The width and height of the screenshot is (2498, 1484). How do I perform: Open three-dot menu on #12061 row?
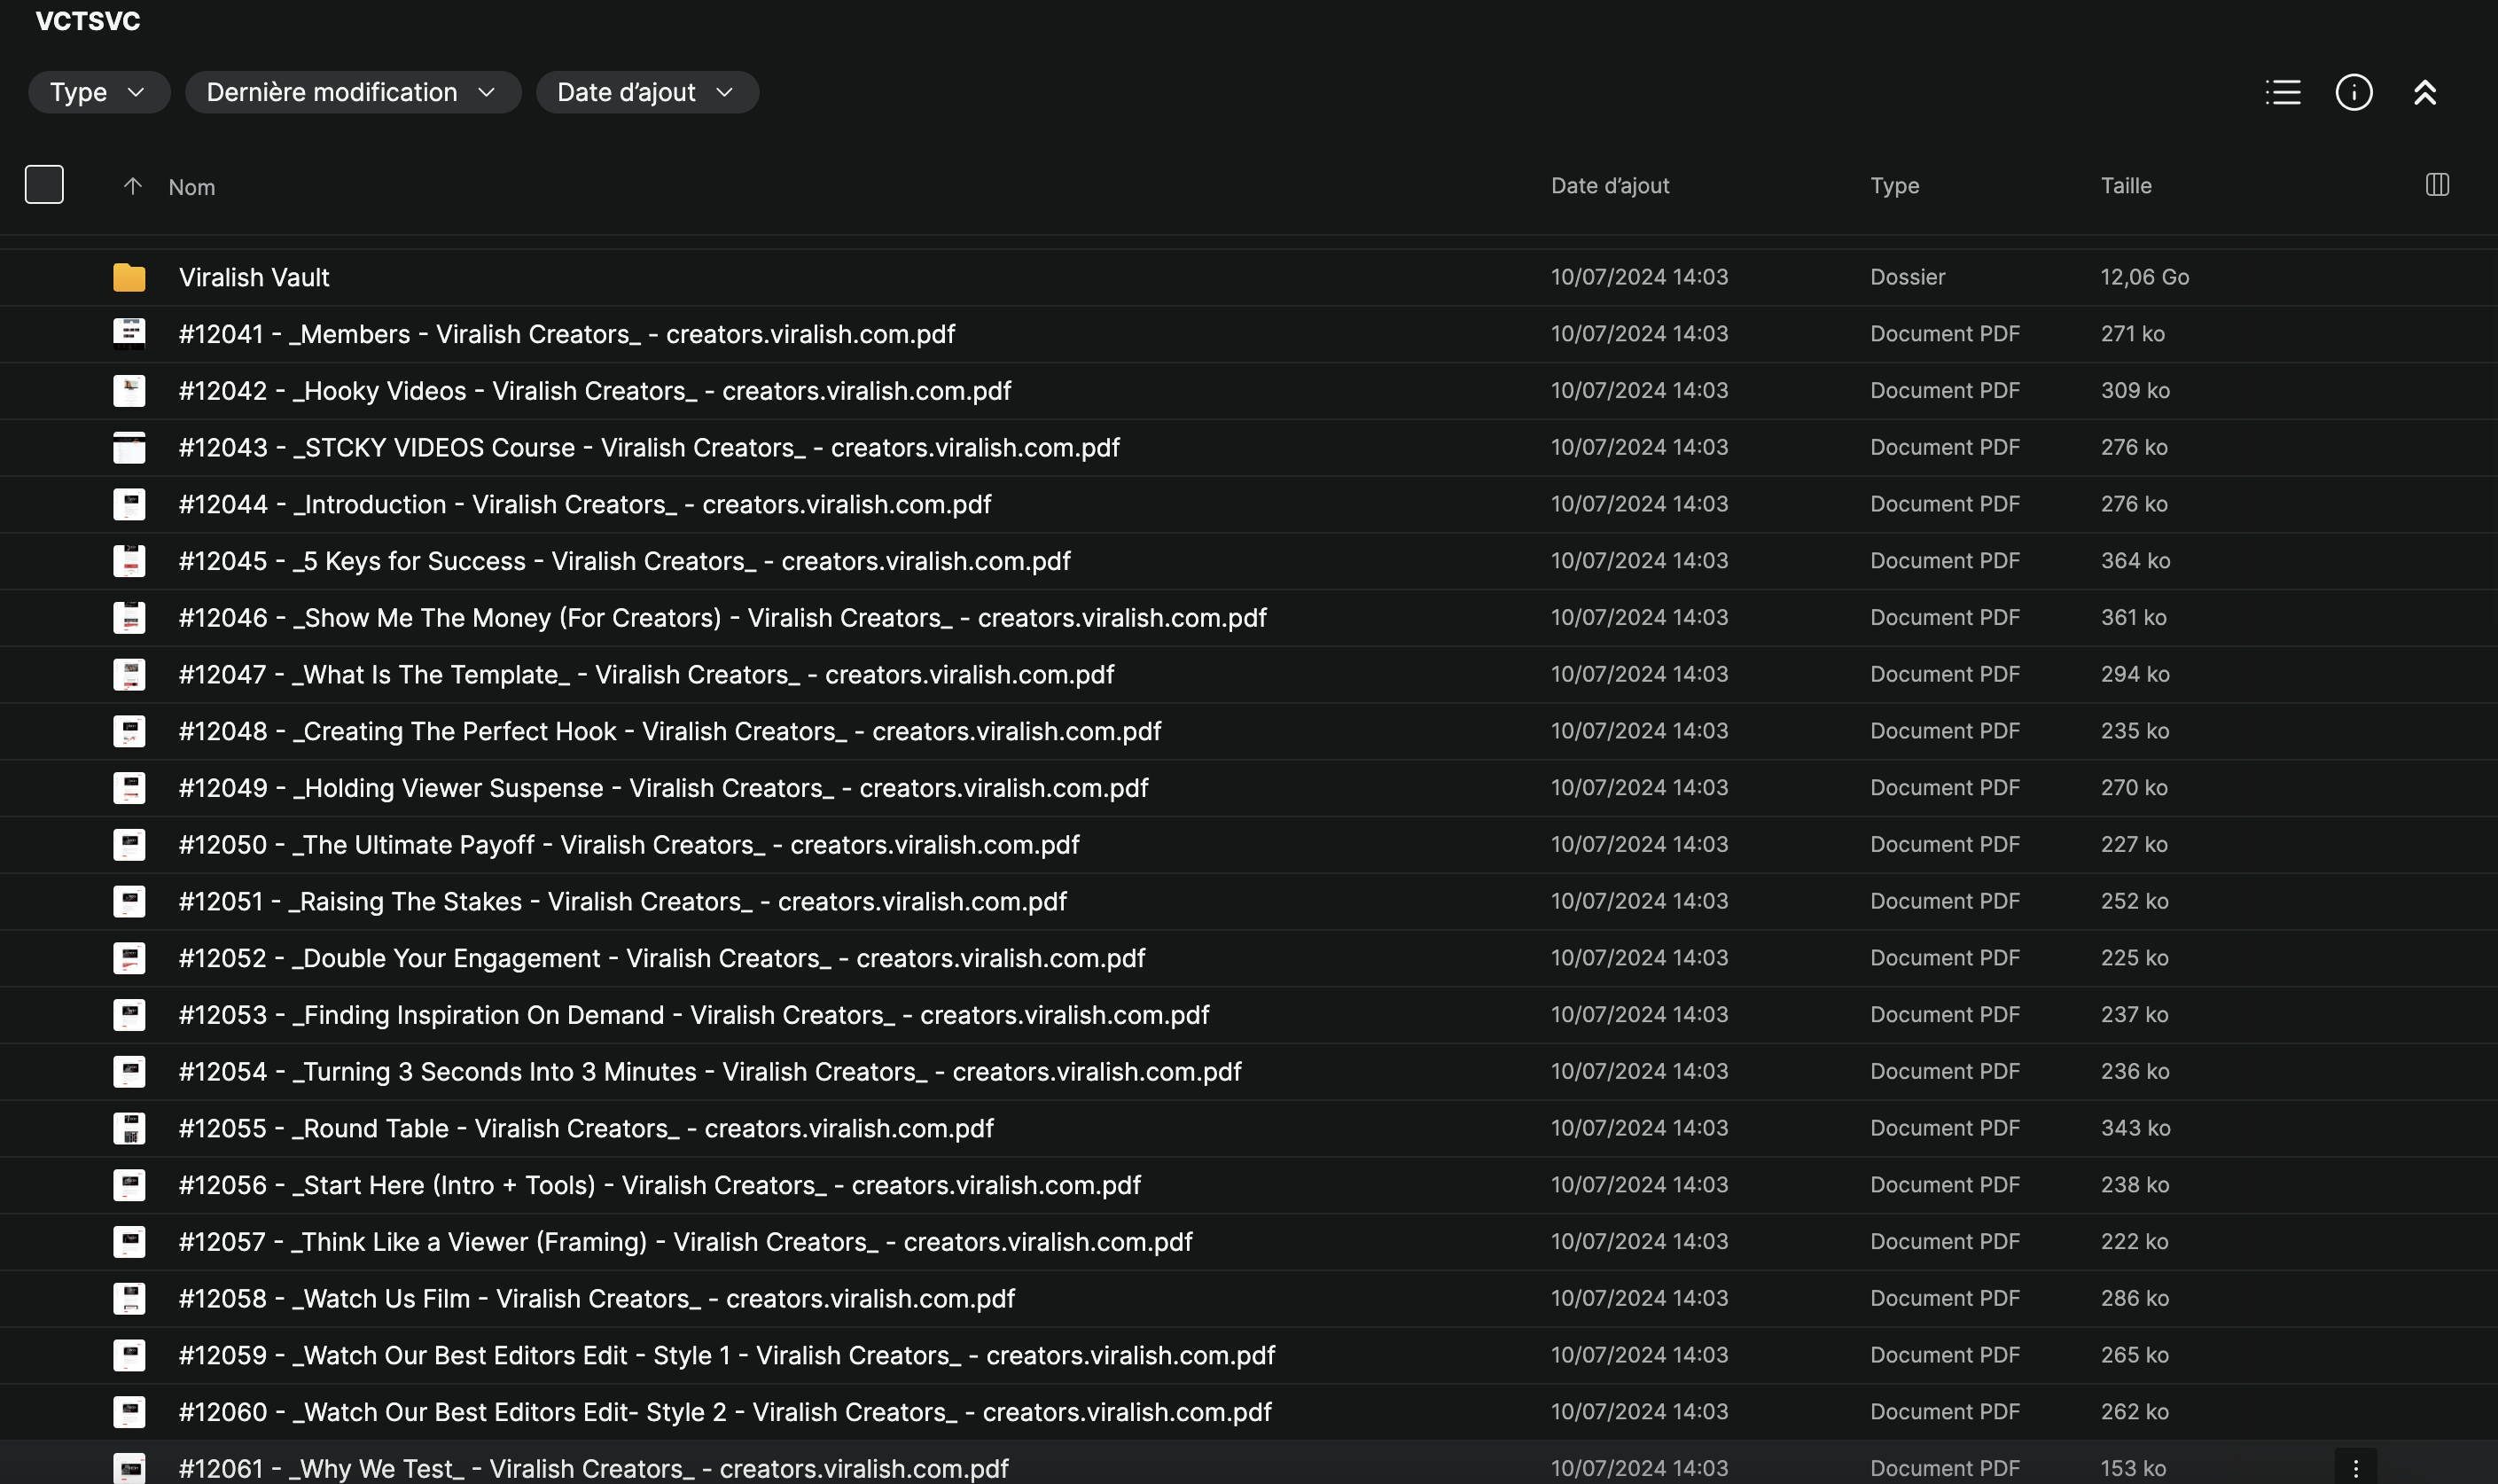(x=2355, y=1467)
